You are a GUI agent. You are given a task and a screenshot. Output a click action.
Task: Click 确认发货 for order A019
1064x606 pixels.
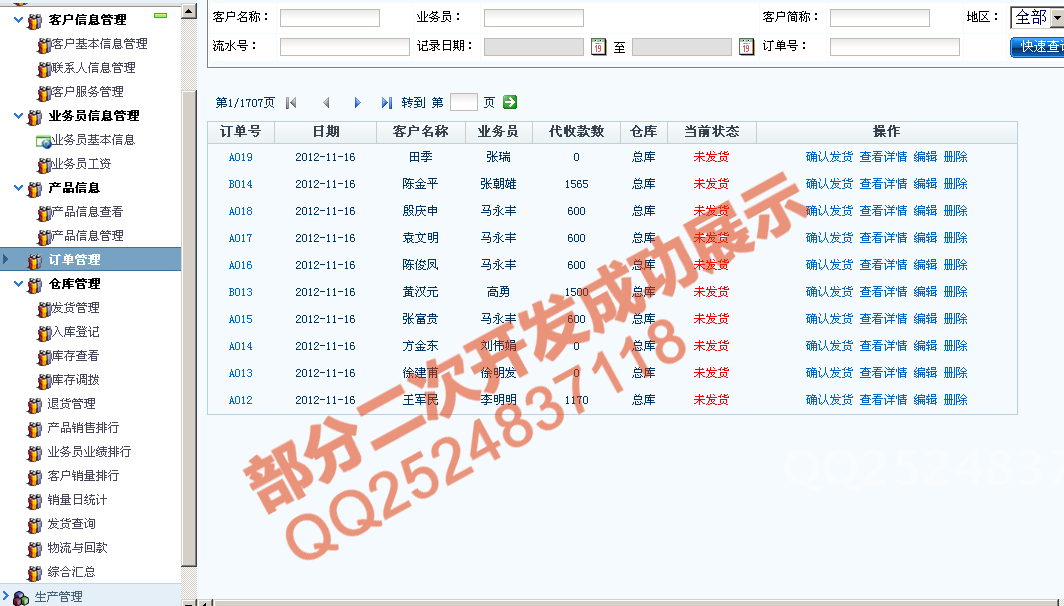point(829,157)
